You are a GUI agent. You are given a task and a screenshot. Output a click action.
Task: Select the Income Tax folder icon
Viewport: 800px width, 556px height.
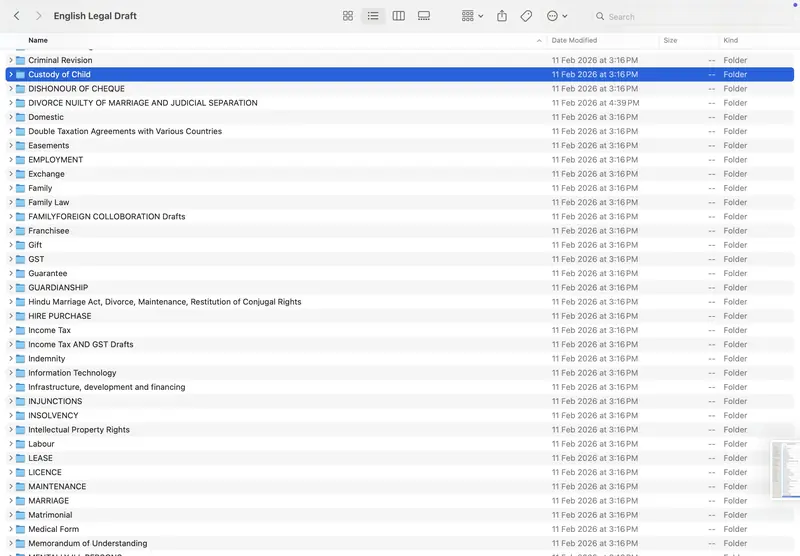pyautogui.click(x=20, y=331)
